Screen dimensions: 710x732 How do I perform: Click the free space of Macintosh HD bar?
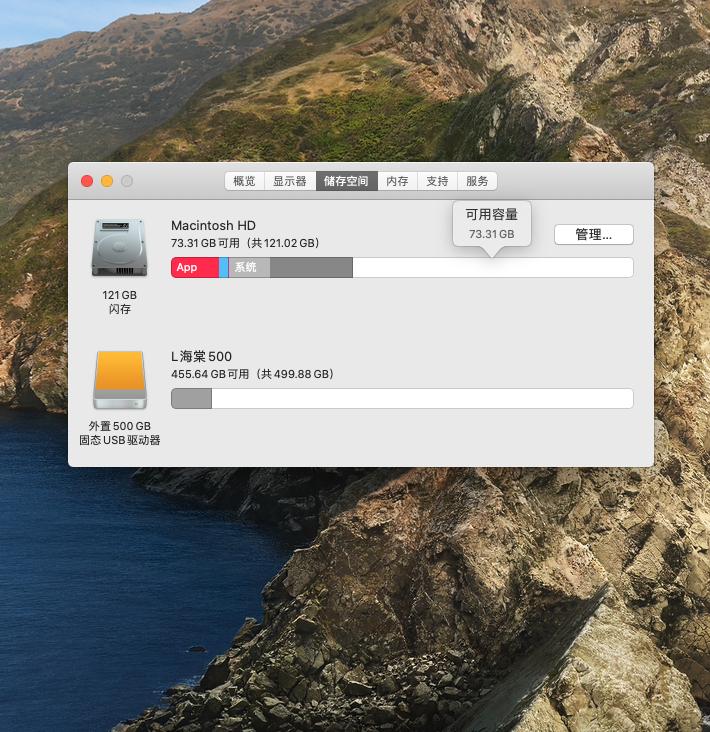tap(493, 267)
